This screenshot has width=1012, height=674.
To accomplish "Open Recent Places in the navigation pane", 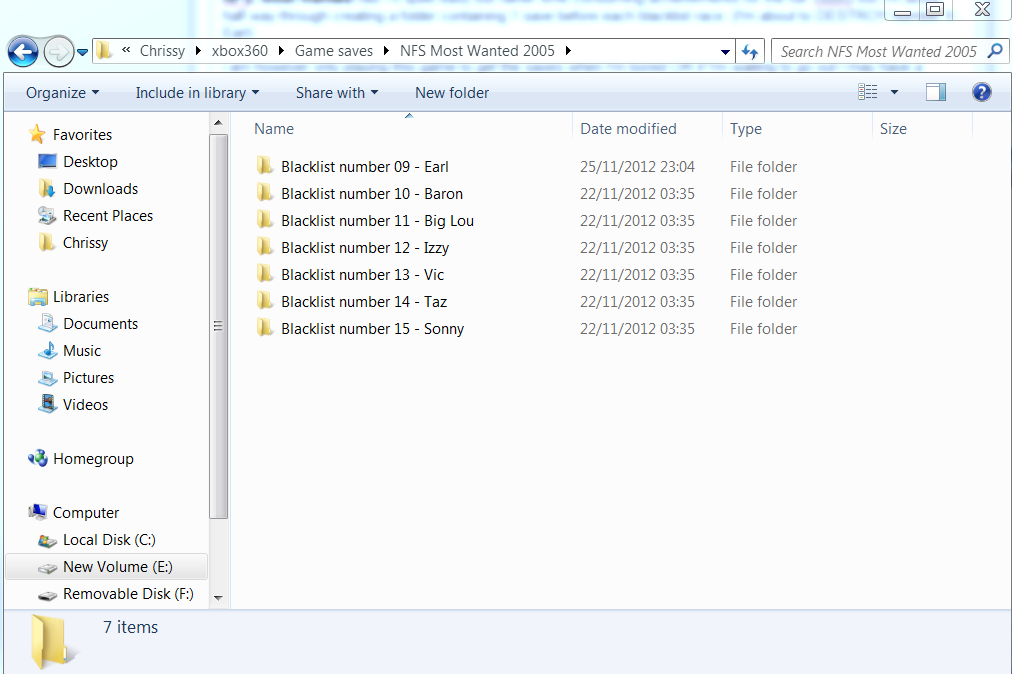I will point(107,216).
